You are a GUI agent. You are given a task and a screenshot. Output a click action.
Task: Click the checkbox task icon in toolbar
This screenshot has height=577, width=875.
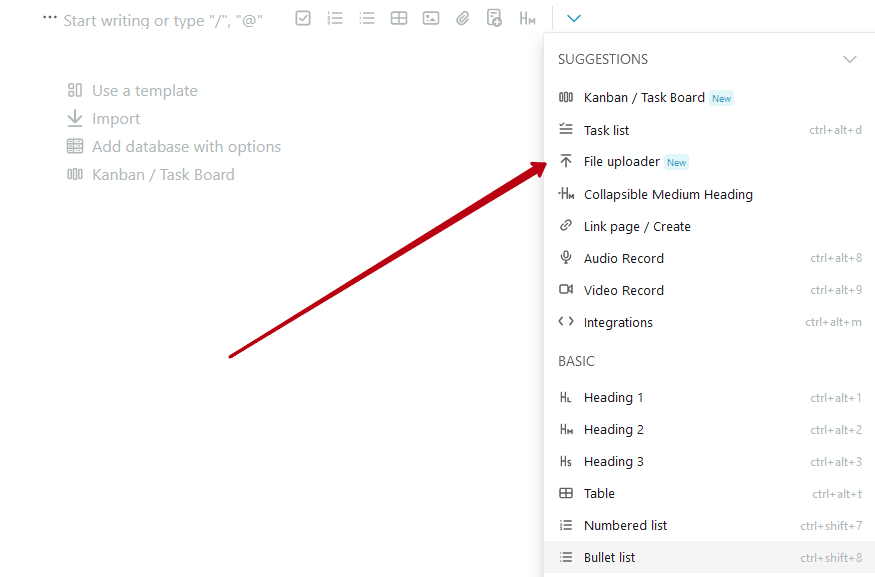[x=303, y=18]
